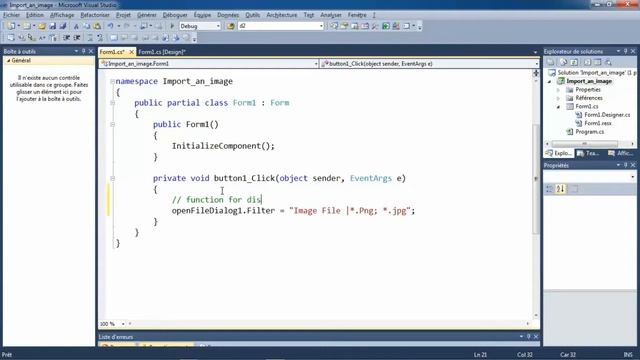
Task: Click the Cut scissors icon
Action: pos(76,26)
